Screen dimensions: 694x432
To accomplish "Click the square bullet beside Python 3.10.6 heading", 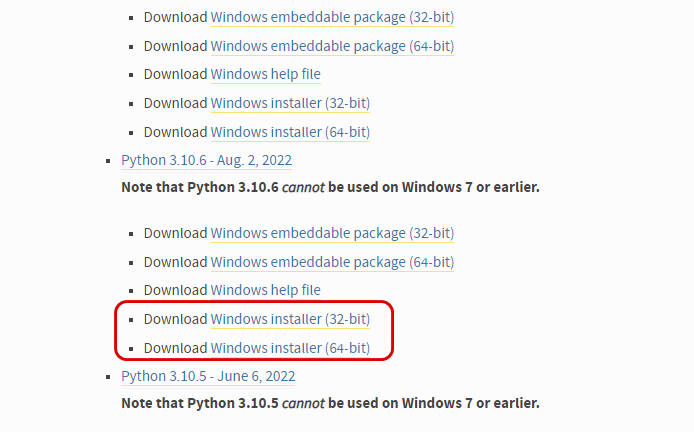I will coord(108,161).
